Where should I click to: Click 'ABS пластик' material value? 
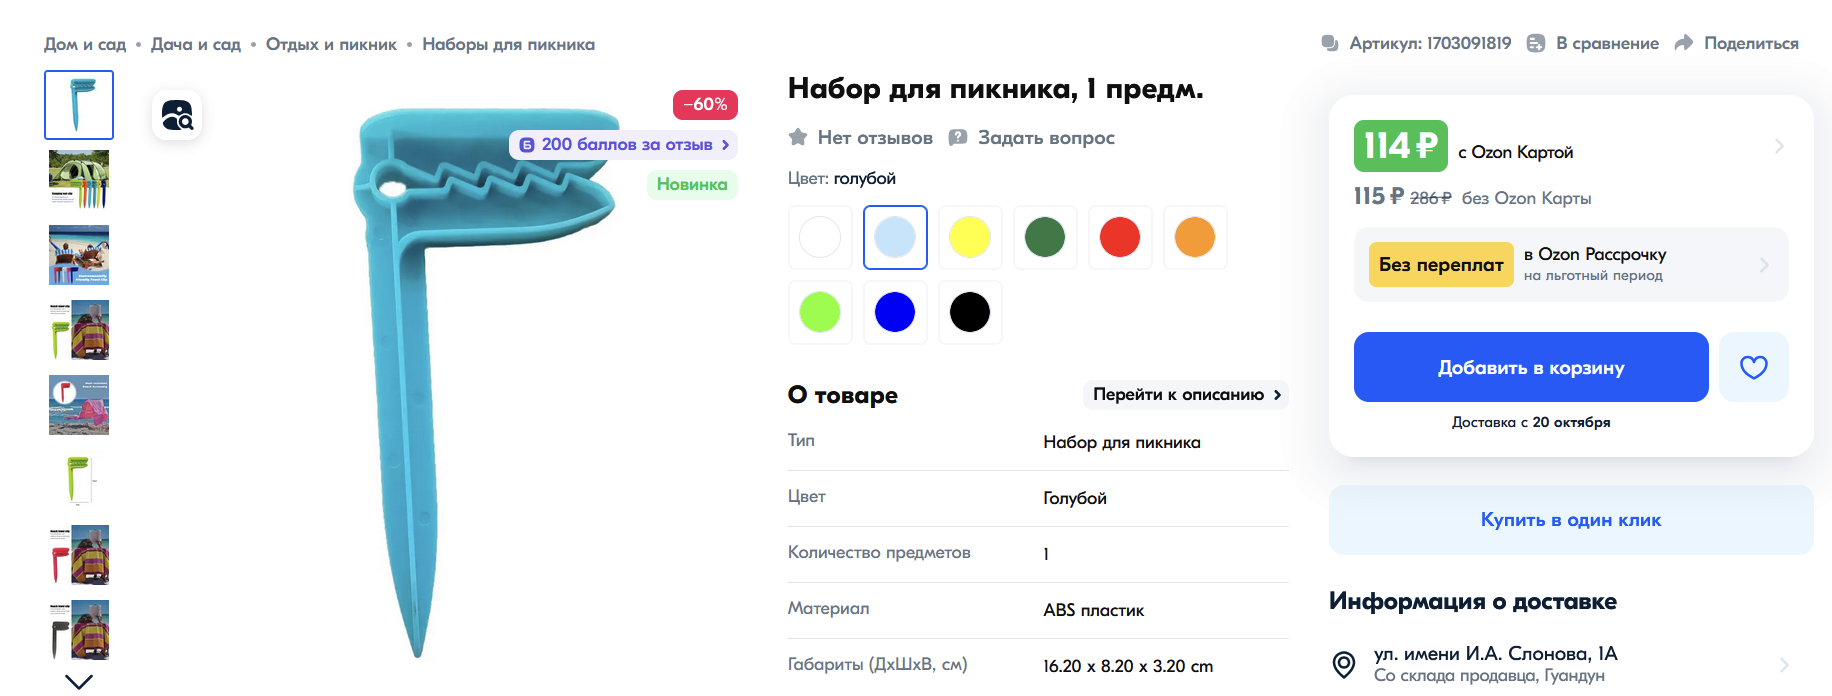click(x=1094, y=610)
